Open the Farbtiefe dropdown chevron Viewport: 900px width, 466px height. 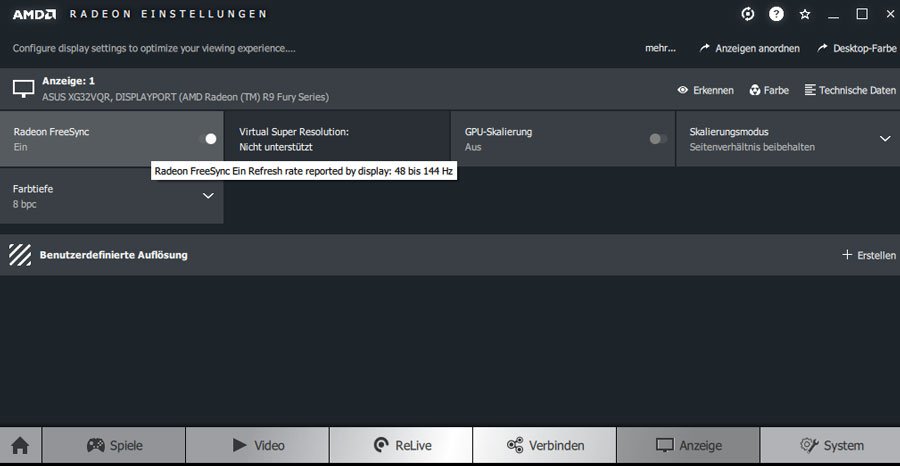[208, 196]
